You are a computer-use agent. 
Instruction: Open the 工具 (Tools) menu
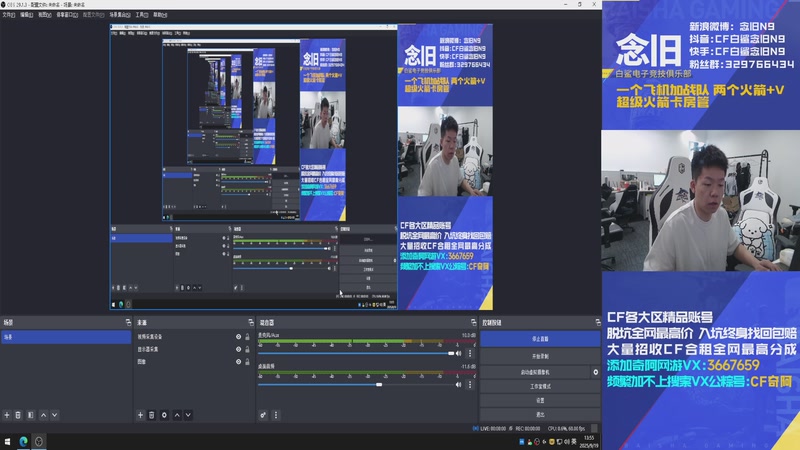tap(142, 15)
